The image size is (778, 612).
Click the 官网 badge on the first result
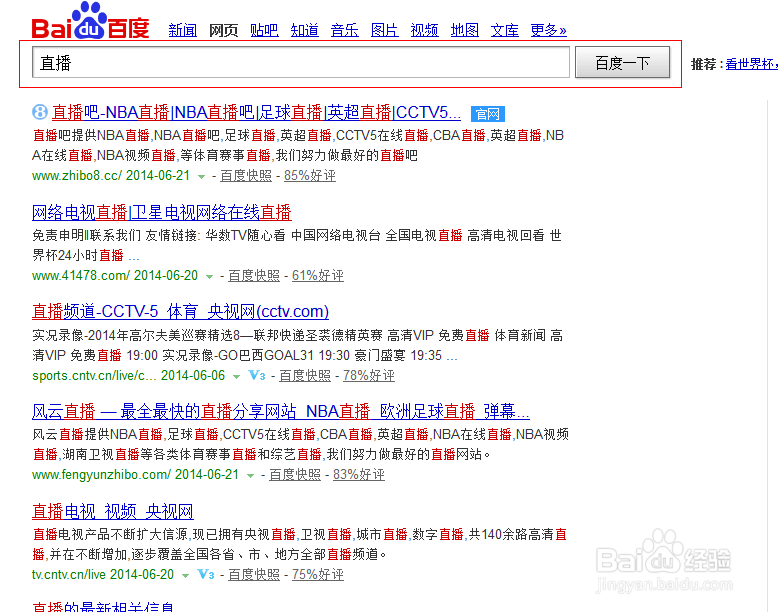click(487, 114)
